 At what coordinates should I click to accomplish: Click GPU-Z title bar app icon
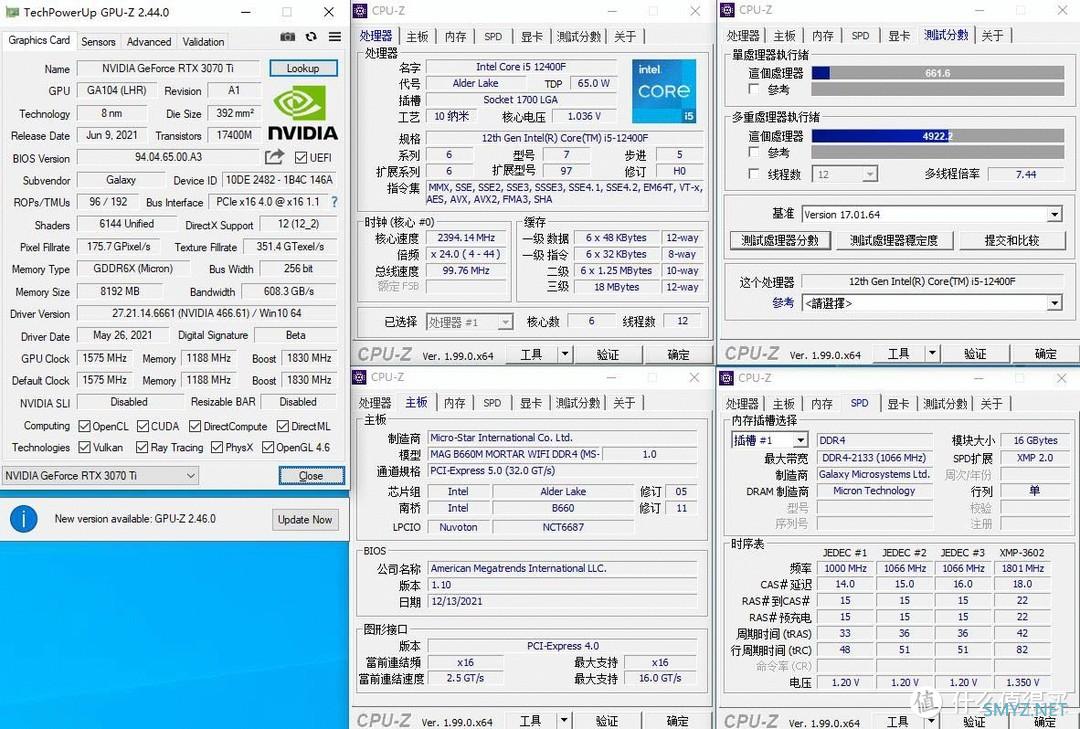coord(12,12)
